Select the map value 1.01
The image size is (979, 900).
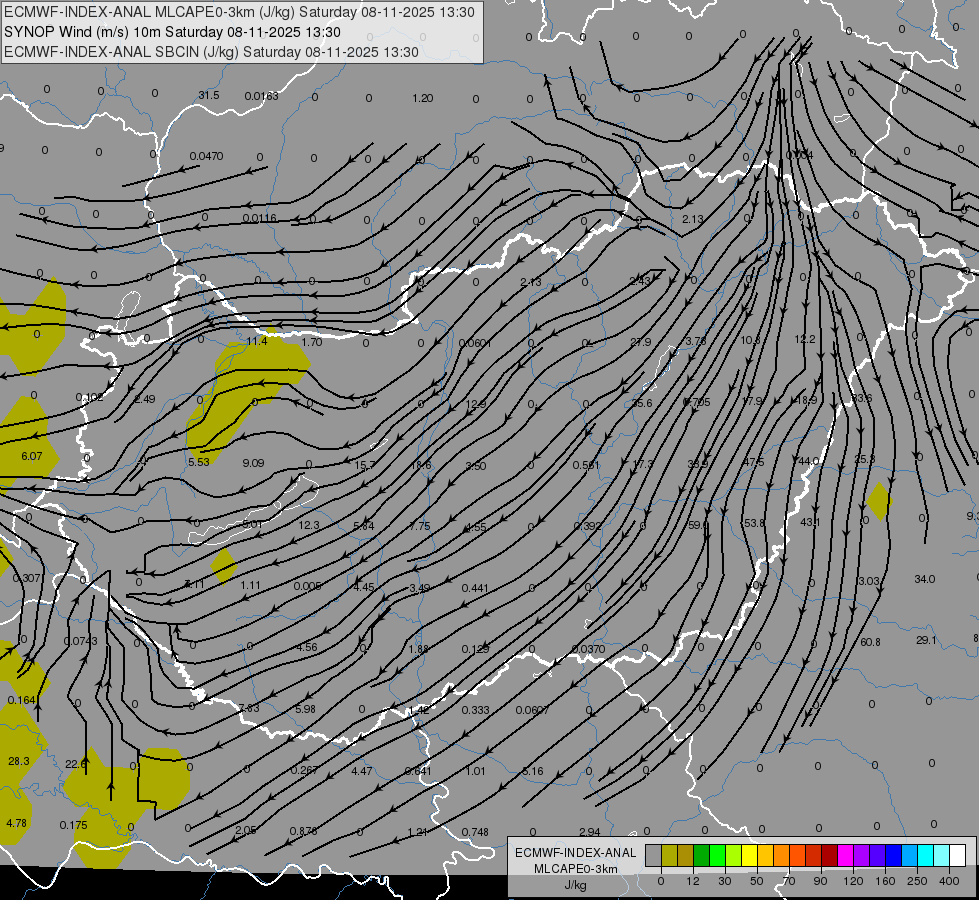pyautogui.click(x=475, y=771)
